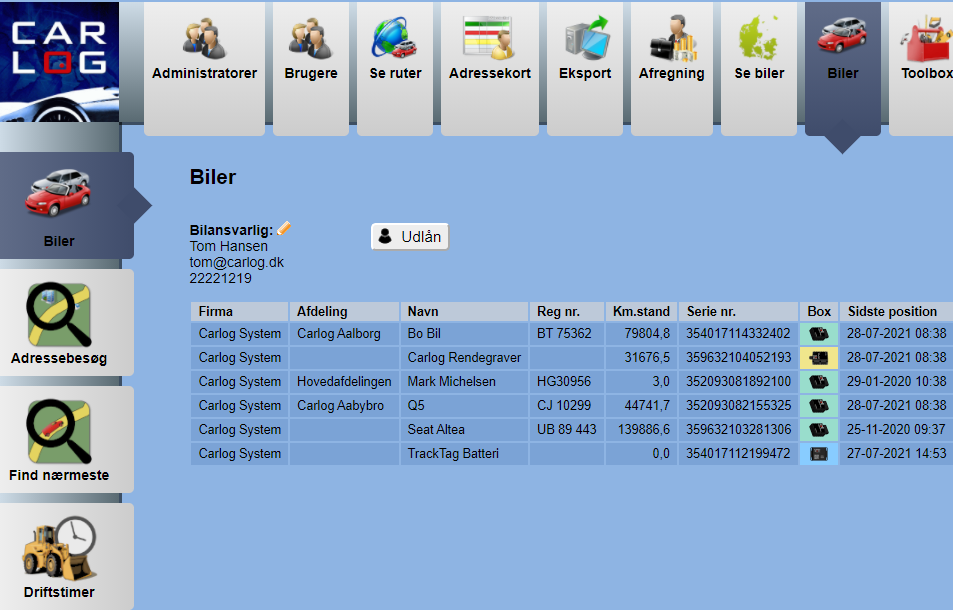Viewport: 953px width, 610px height.
Task: Click the yellow Box icon for Carlog Rendegraver
Action: pyautogui.click(x=819, y=357)
